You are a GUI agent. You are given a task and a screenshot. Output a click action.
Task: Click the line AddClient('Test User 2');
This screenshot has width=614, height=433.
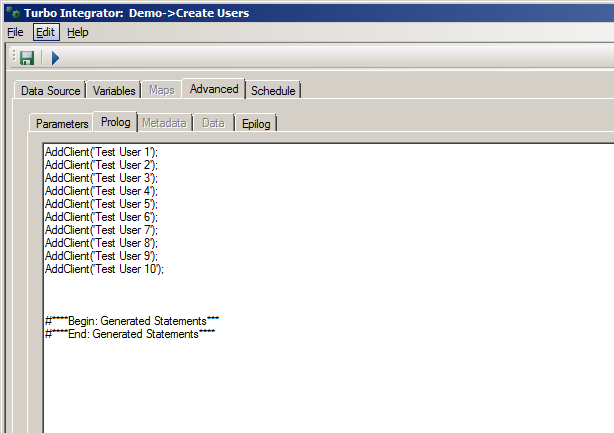[x=101, y=165]
